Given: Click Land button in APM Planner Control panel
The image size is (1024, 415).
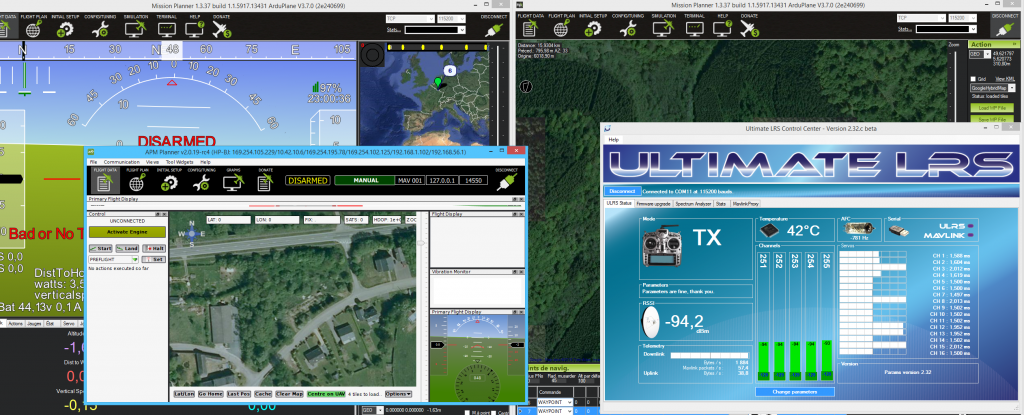Looking at the screenshot, I should (127, 248).
